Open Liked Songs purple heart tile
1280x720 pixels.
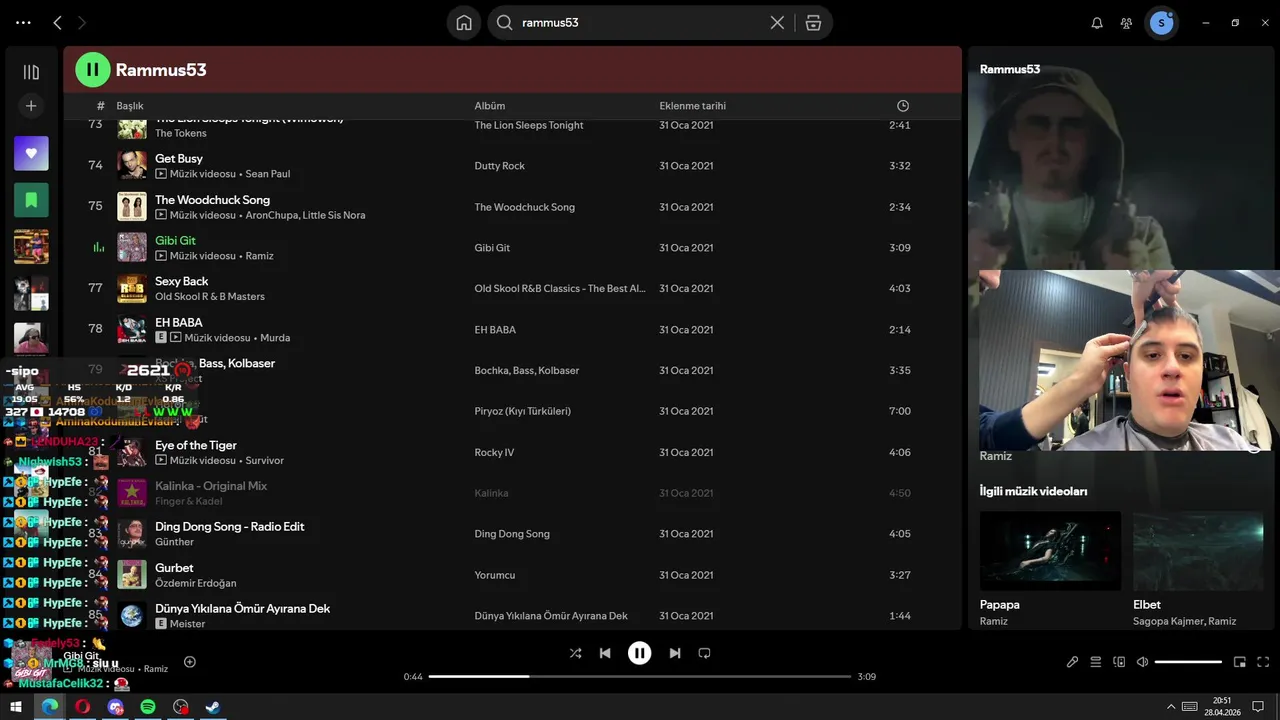coord(31,153)
